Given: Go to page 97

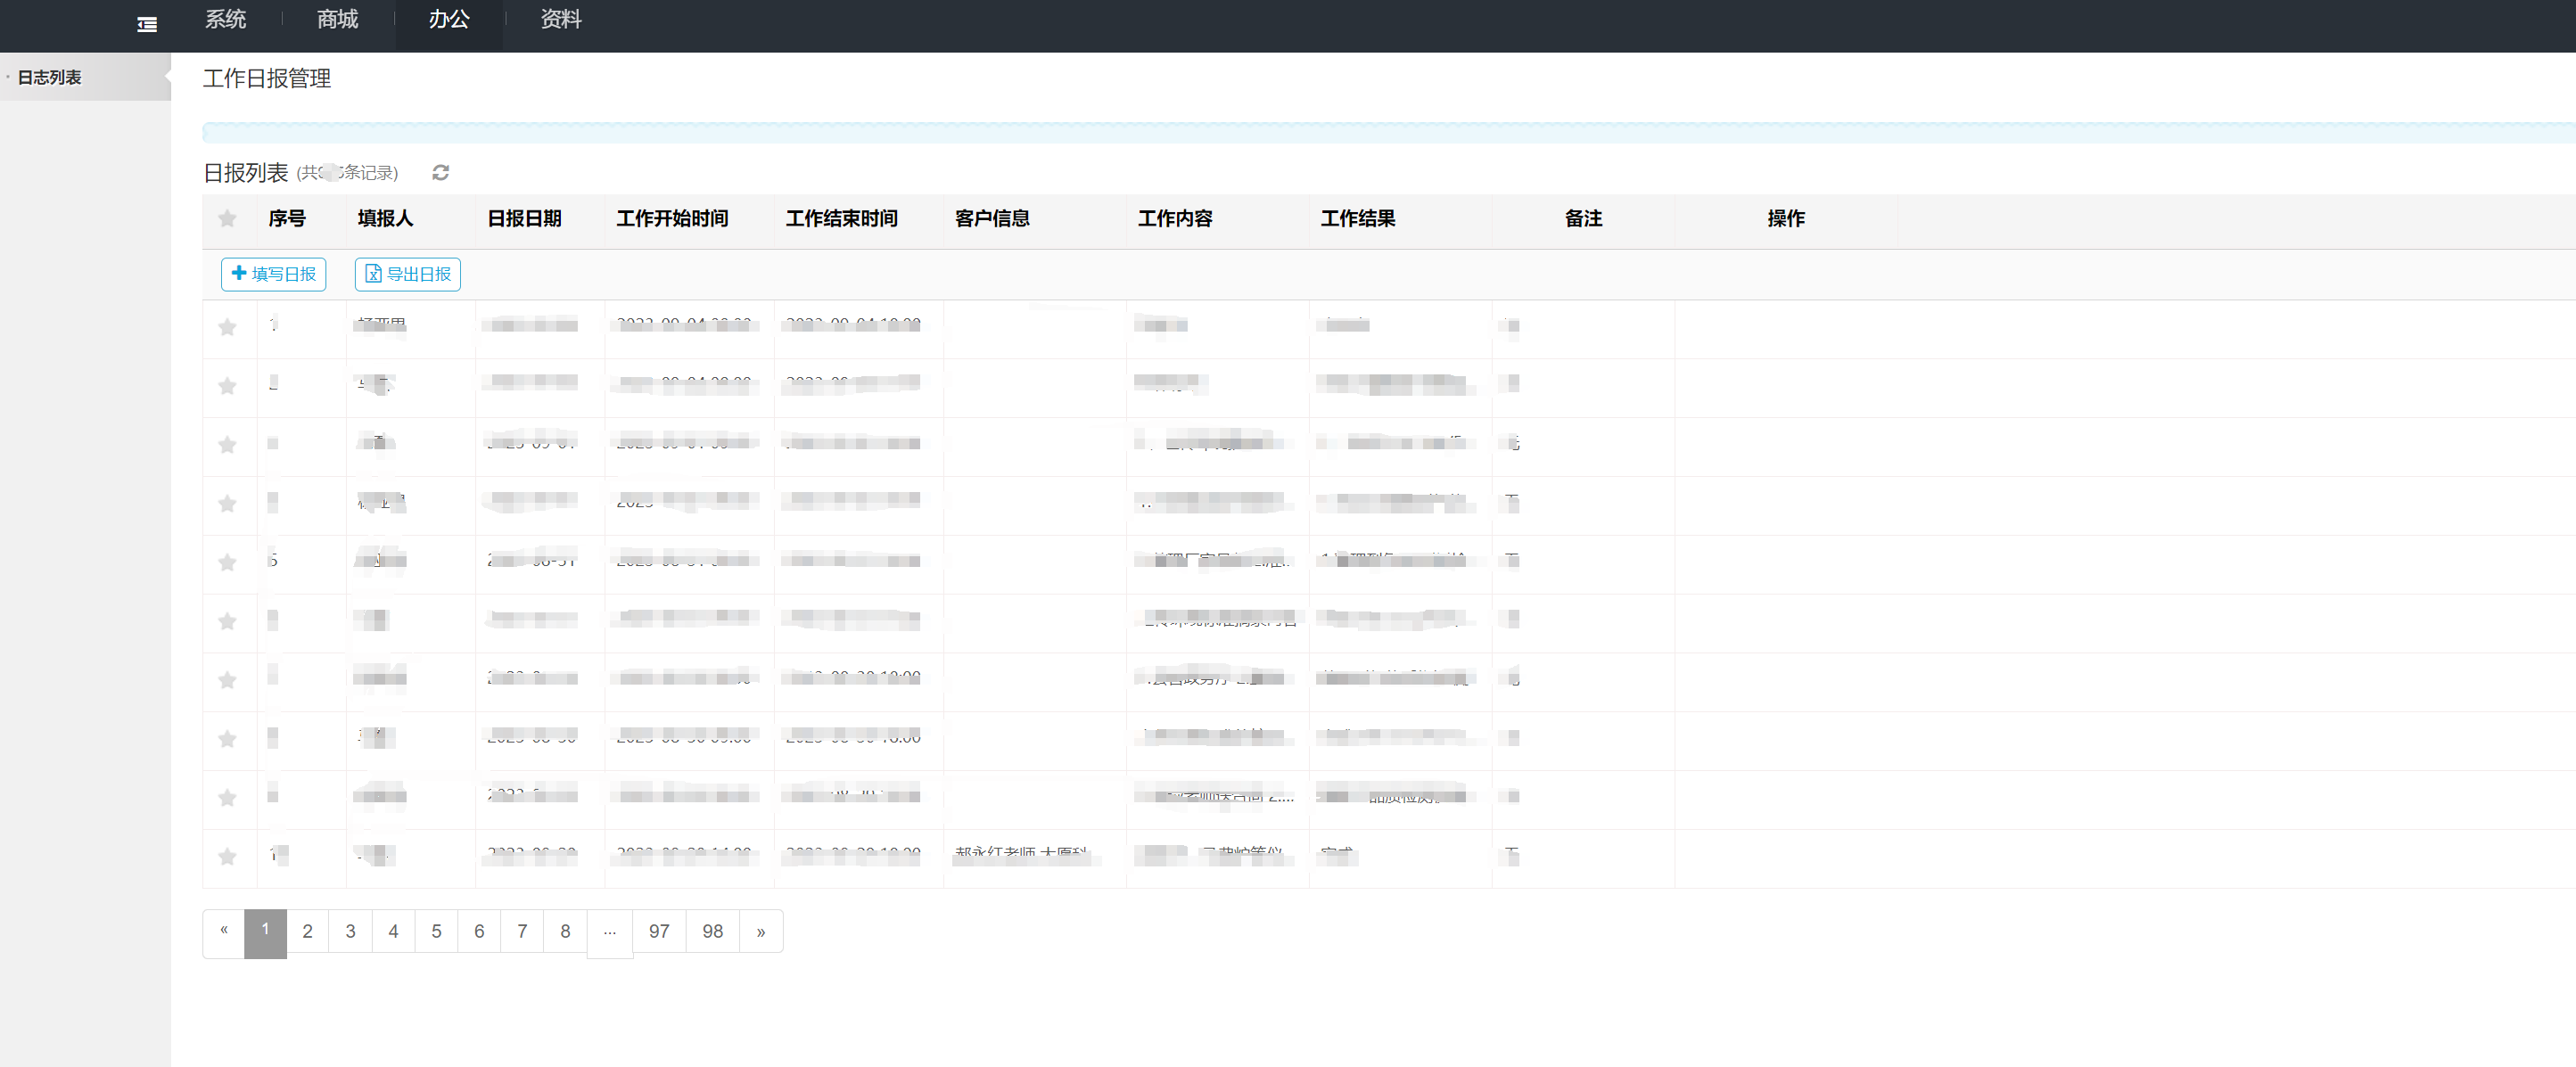Looking at the screenshot, I should coord(659,931).
